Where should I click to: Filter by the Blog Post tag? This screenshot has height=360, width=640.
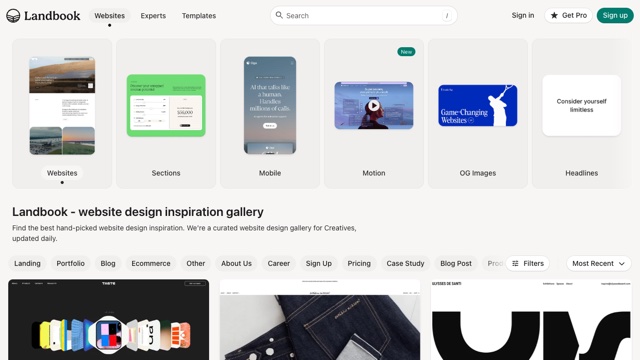[456, 264]
